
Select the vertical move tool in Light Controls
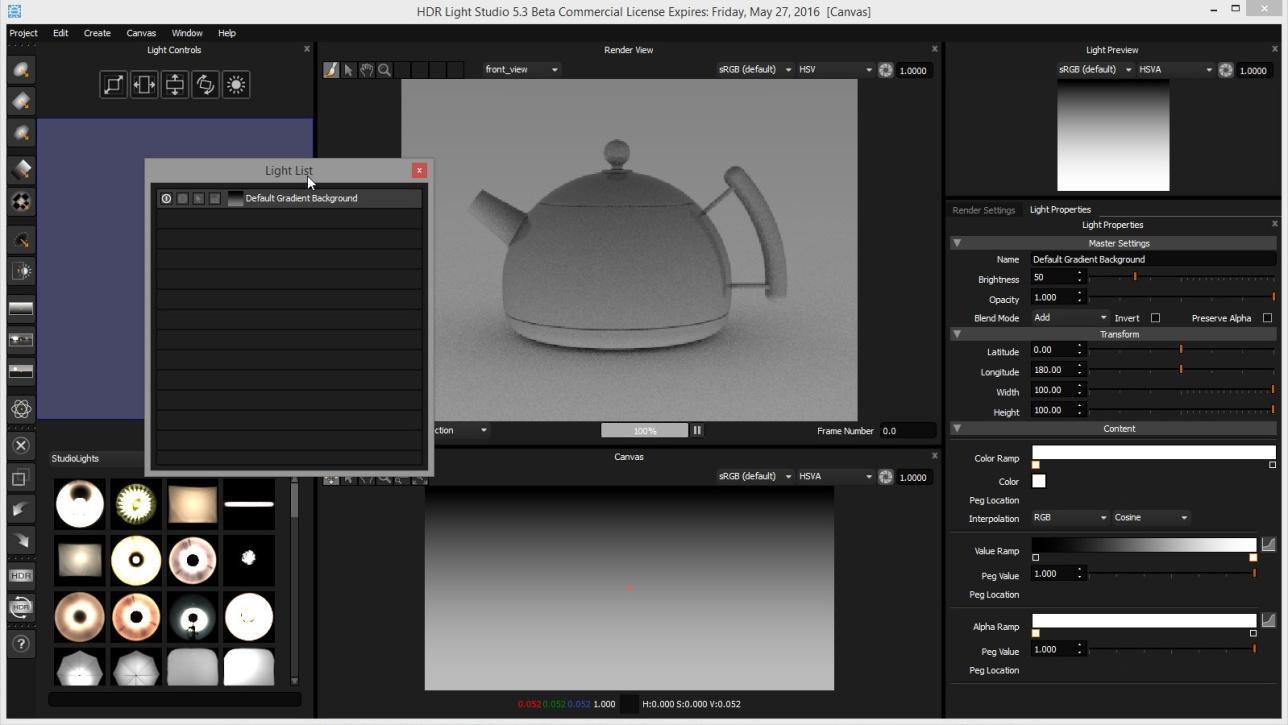[x=175, y=85]
